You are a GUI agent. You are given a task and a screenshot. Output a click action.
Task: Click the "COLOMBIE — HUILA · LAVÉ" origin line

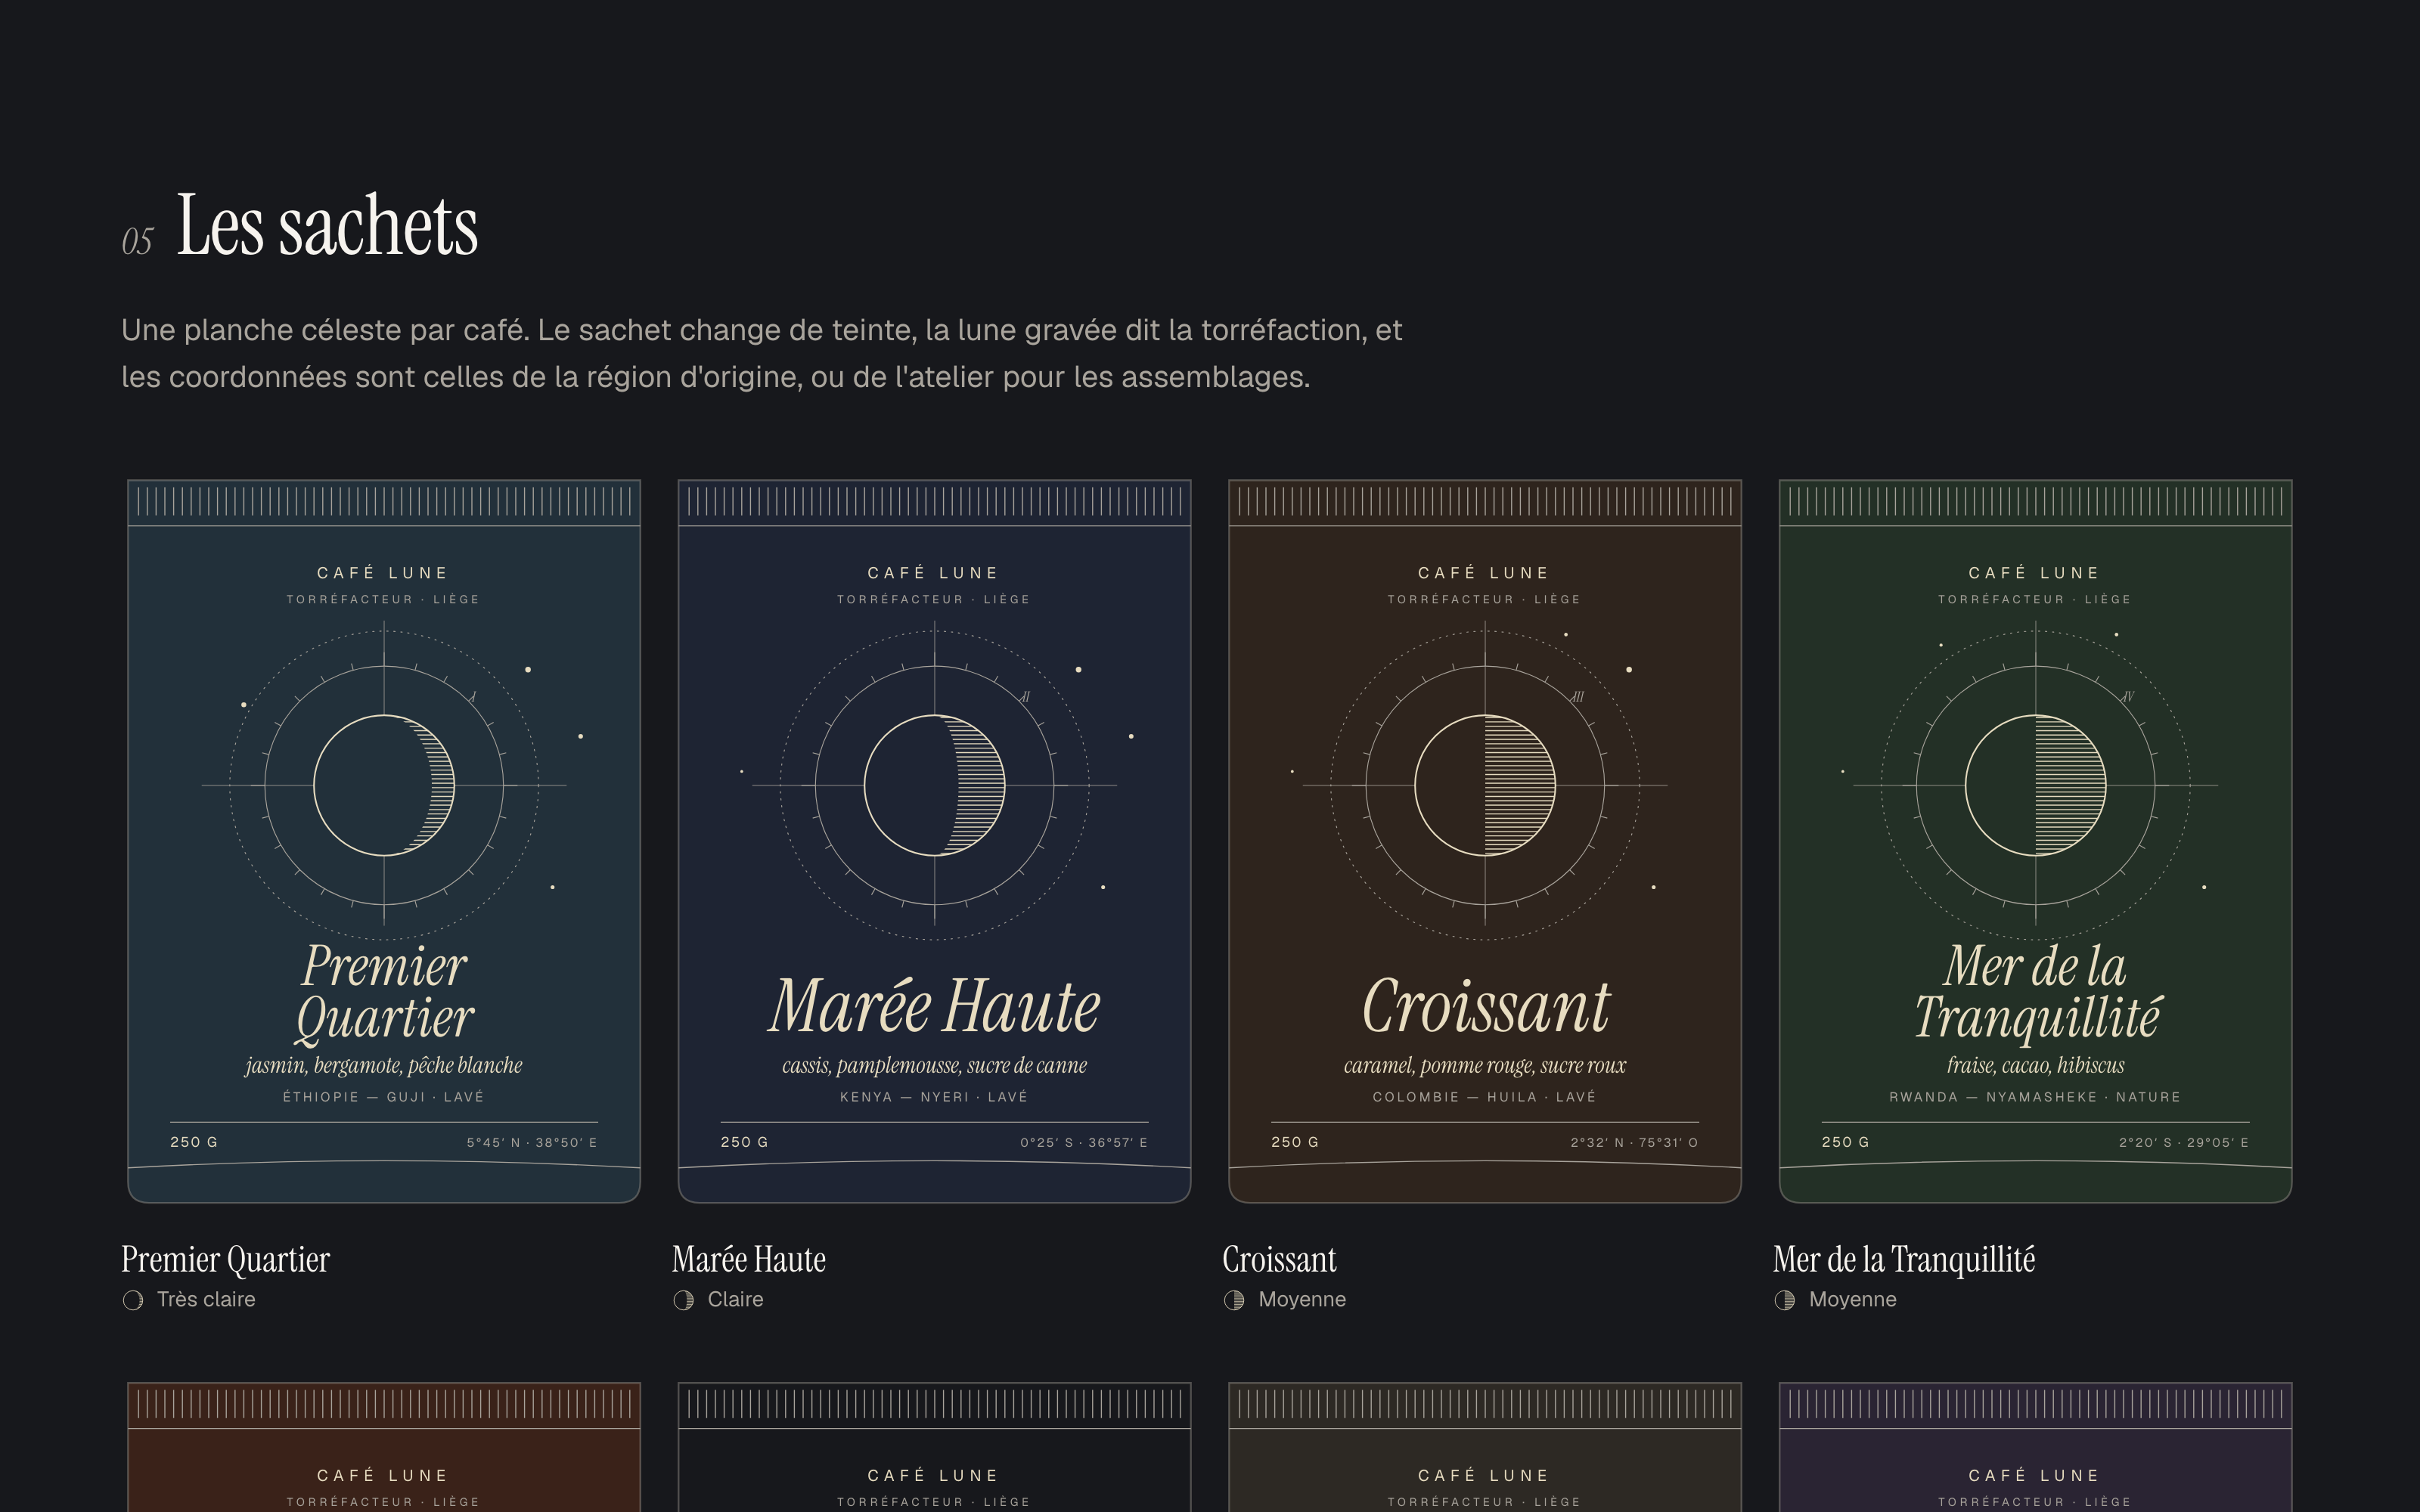click(x=1485, y=1097)
